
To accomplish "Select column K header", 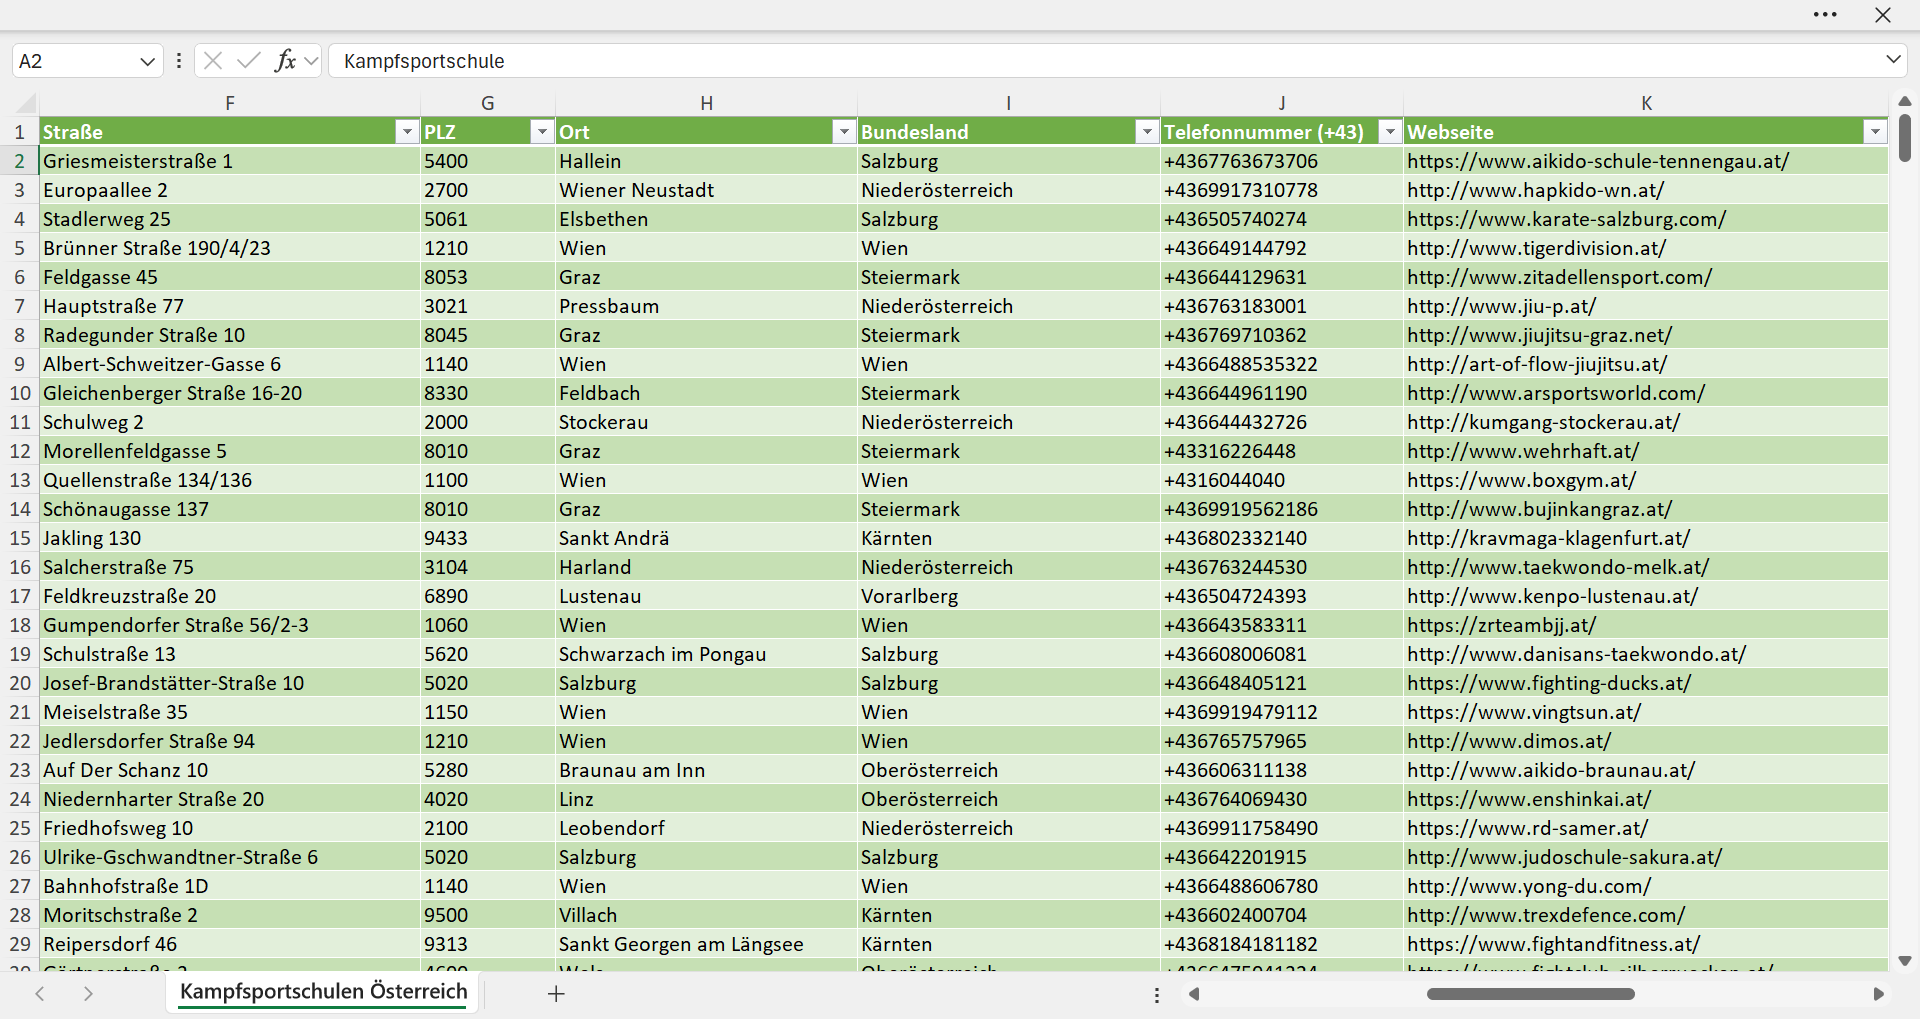I will pyautogui.click(x=1646, y=103).
